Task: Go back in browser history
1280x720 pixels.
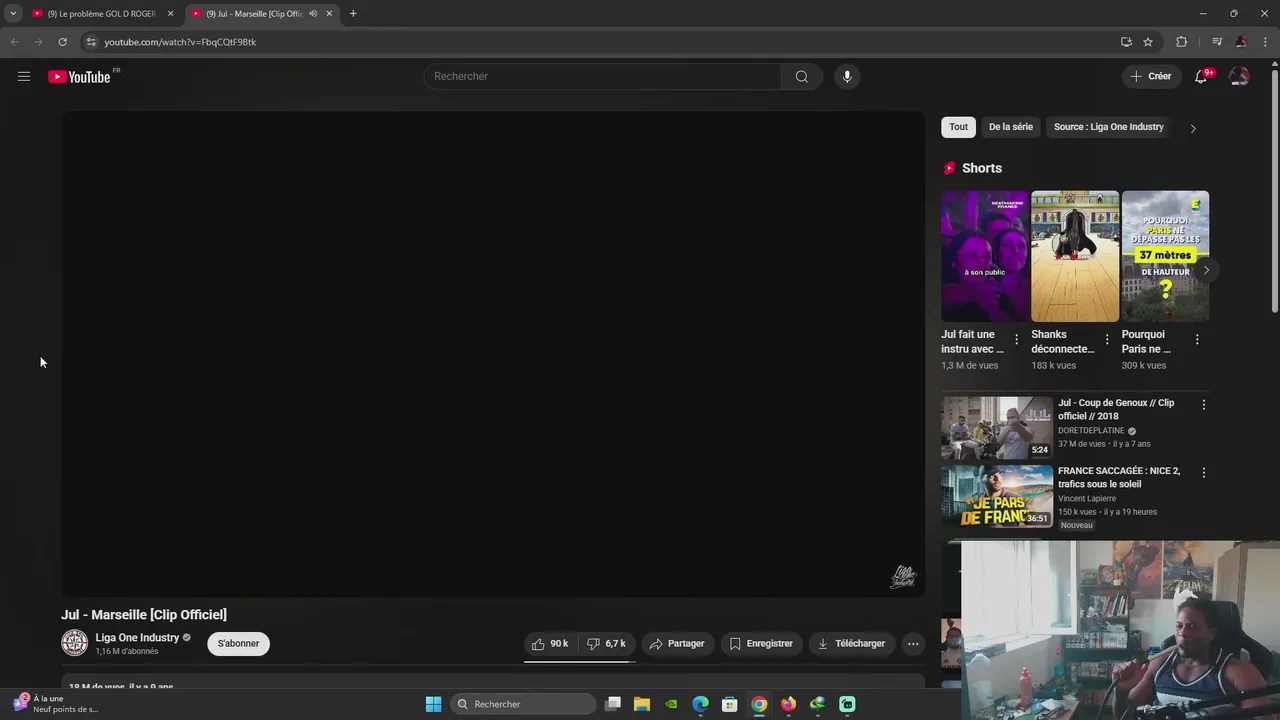Action: point(14,42)
